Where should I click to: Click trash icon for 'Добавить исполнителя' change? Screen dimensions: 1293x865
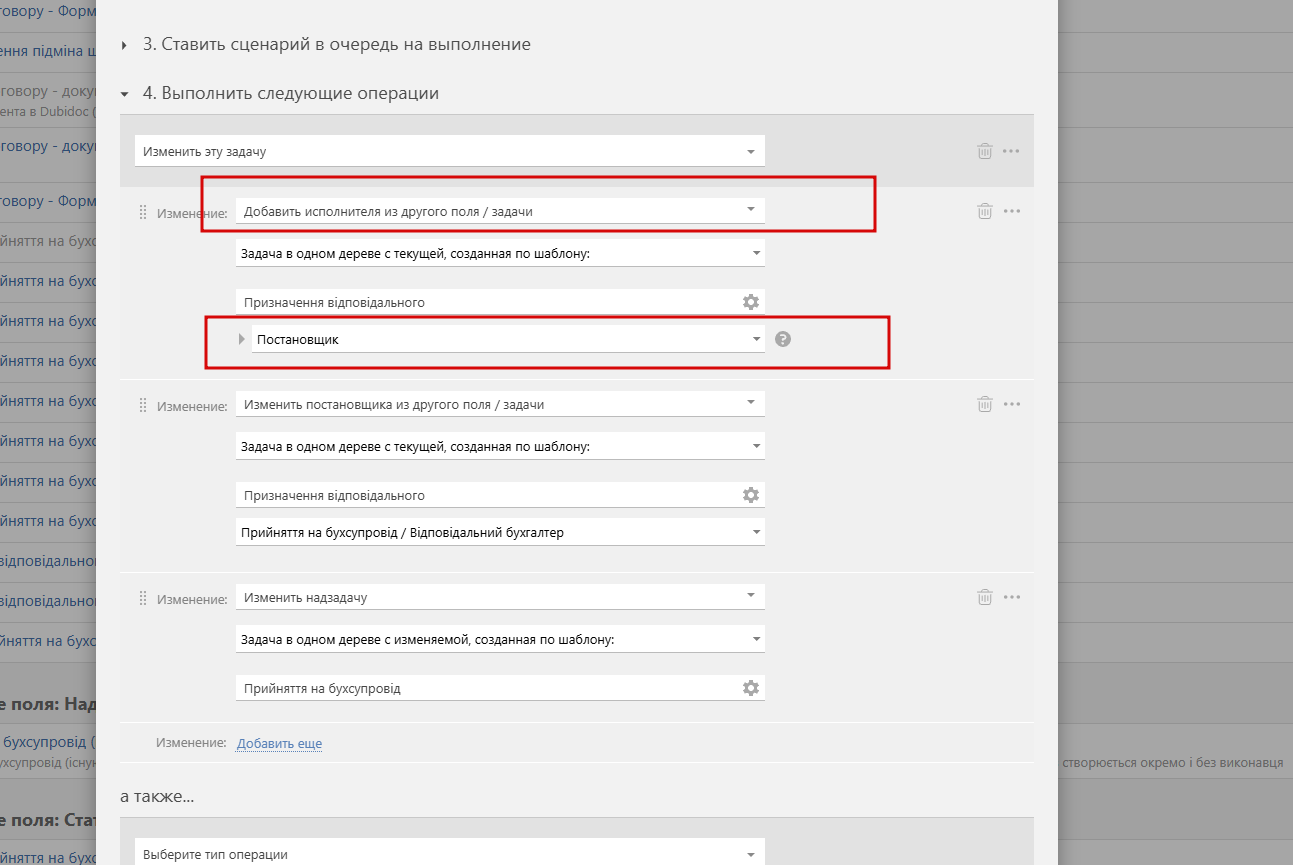tap(985, 211)
